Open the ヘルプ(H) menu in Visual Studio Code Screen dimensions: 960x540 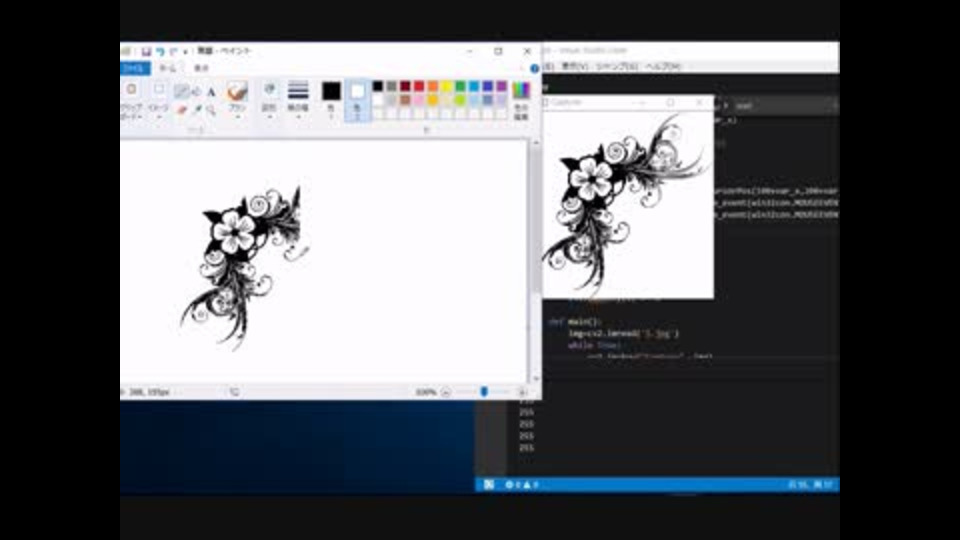[664, 66]
